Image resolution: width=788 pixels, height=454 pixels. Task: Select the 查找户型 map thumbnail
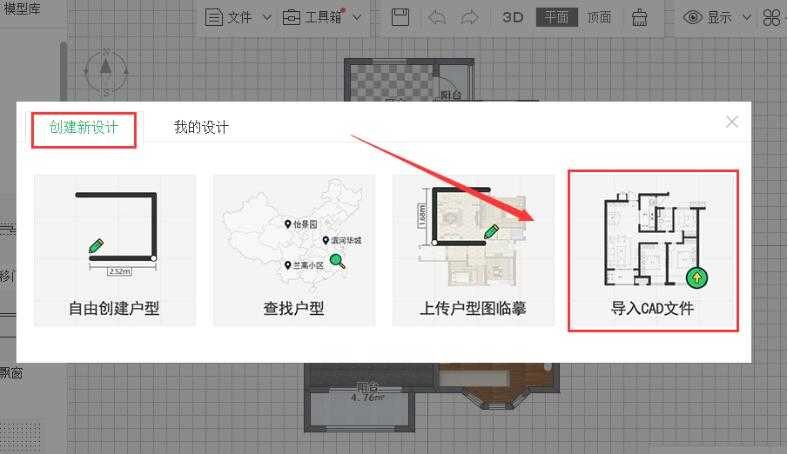[x=294, y=235]
